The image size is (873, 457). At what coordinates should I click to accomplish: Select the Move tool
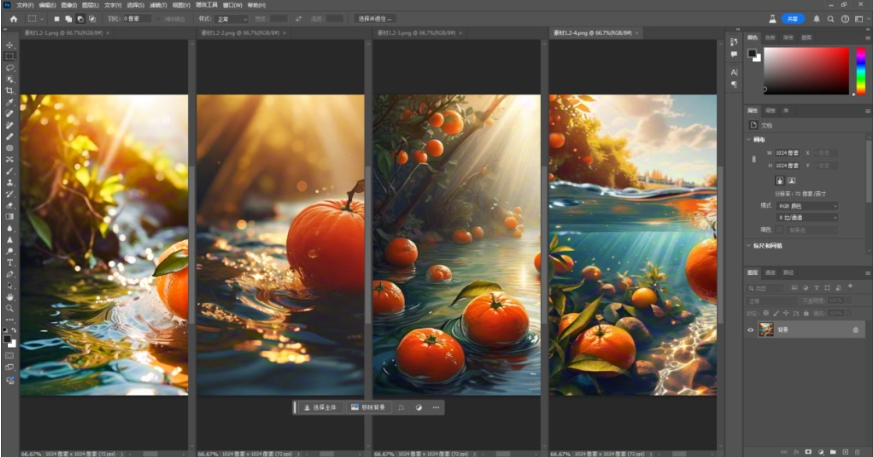[x=10, y=45]
